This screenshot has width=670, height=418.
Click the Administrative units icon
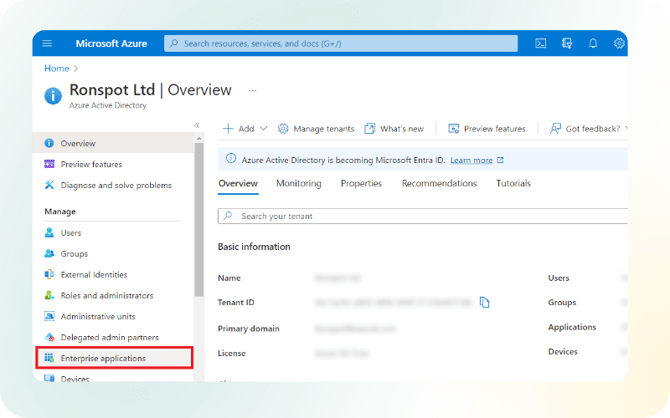[x=49, y=316]
